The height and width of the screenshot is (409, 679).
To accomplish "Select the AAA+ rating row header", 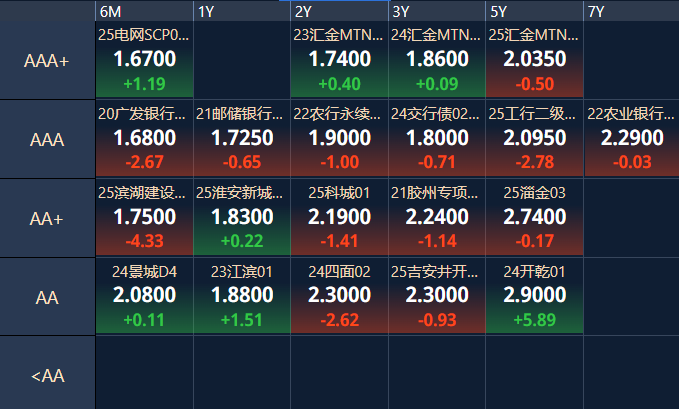I will pyautogui.click(x=47, y=60).
